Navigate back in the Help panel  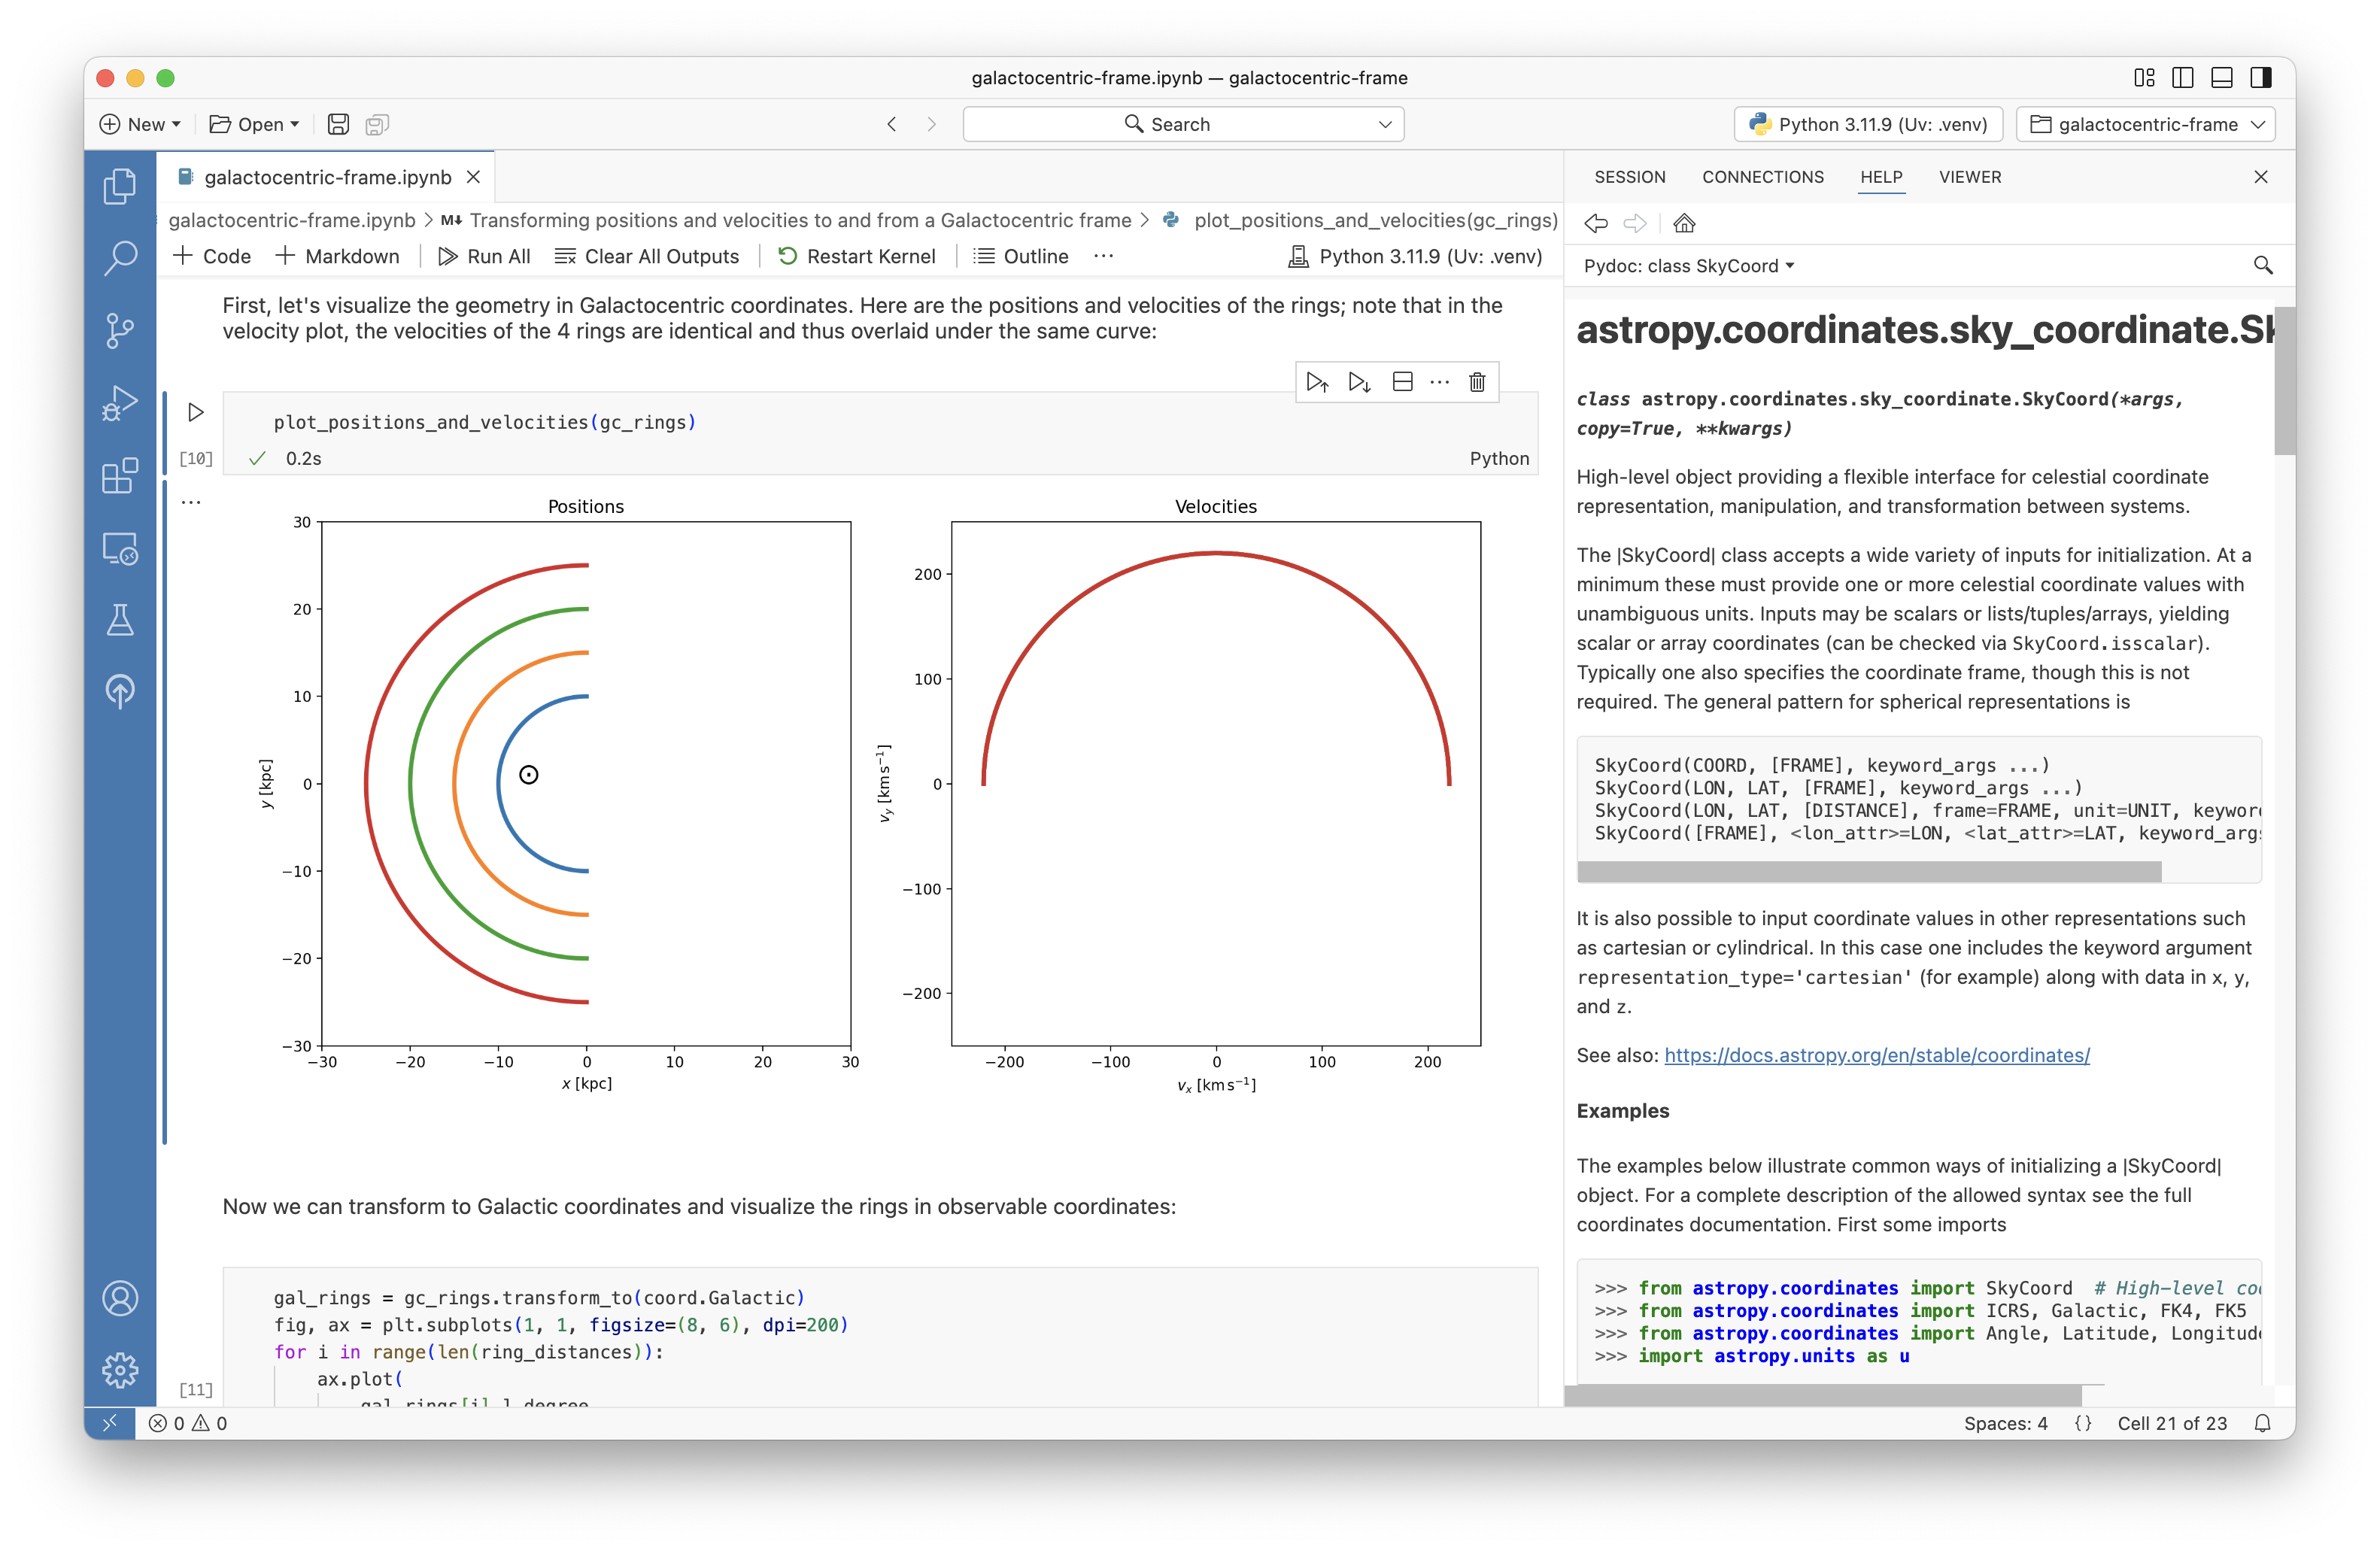(x=1596, y=223)
